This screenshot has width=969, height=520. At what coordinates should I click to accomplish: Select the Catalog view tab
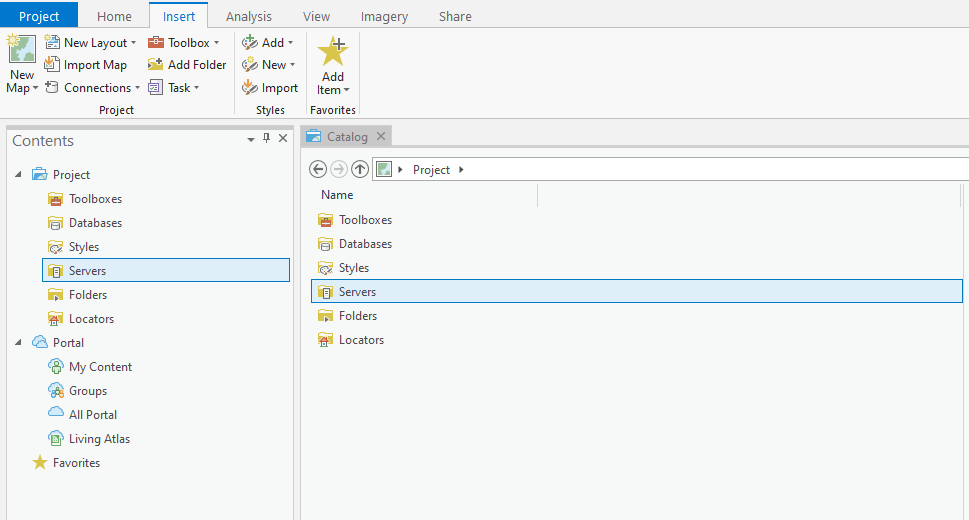tap(347, 136)
